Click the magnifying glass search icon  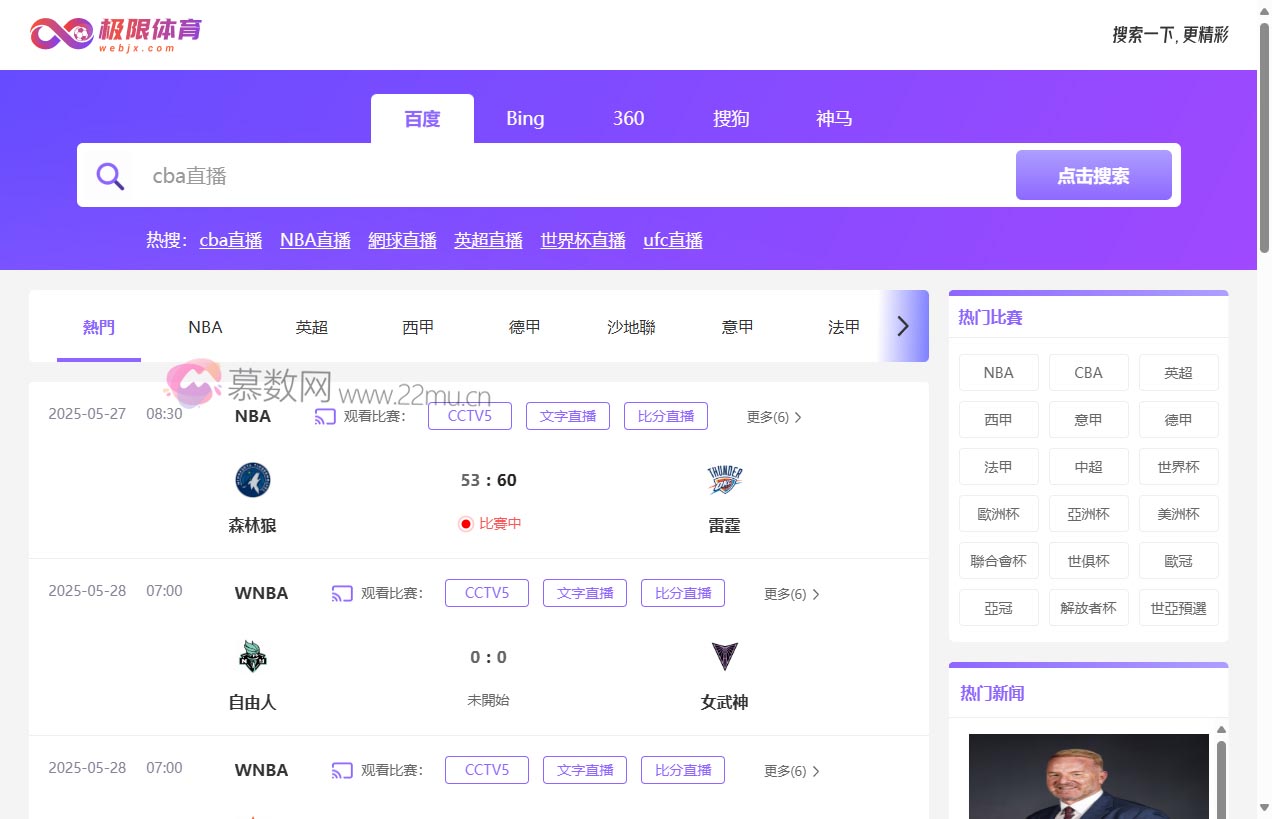(x=110, y=175)
